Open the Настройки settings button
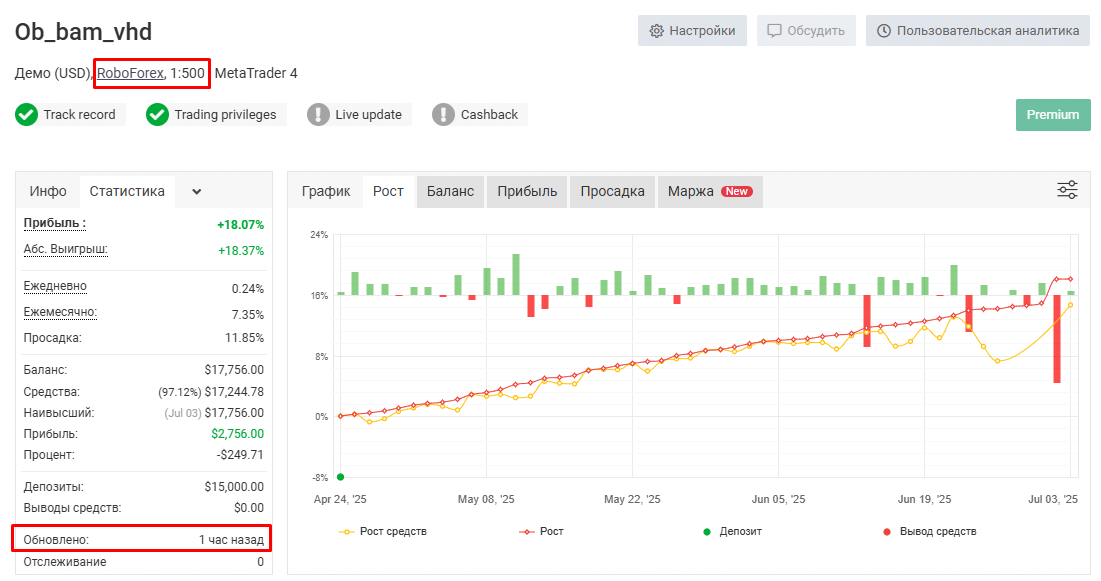Image resolution: width=1101 pixels, height=581 pixels. [692, 31]
